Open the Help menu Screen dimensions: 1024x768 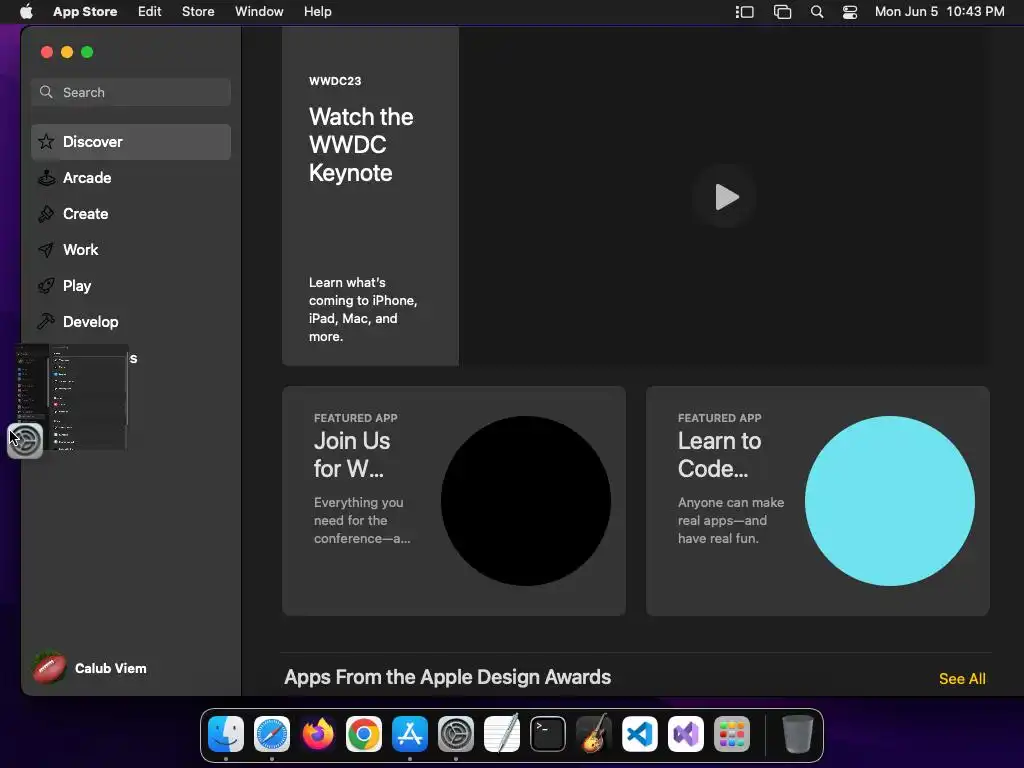[317, 11]
